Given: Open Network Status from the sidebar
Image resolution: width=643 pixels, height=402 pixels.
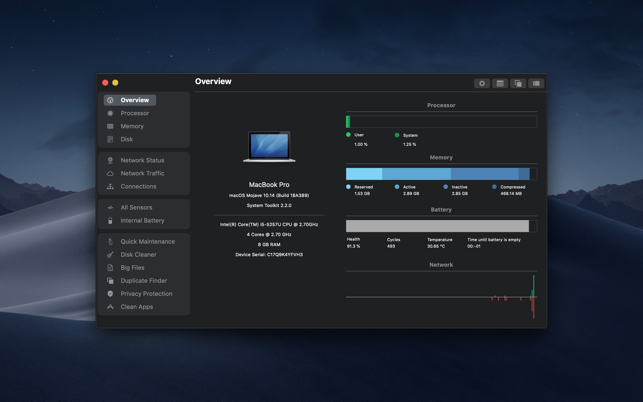Looking at the screenshot, I should pos(142,160).
